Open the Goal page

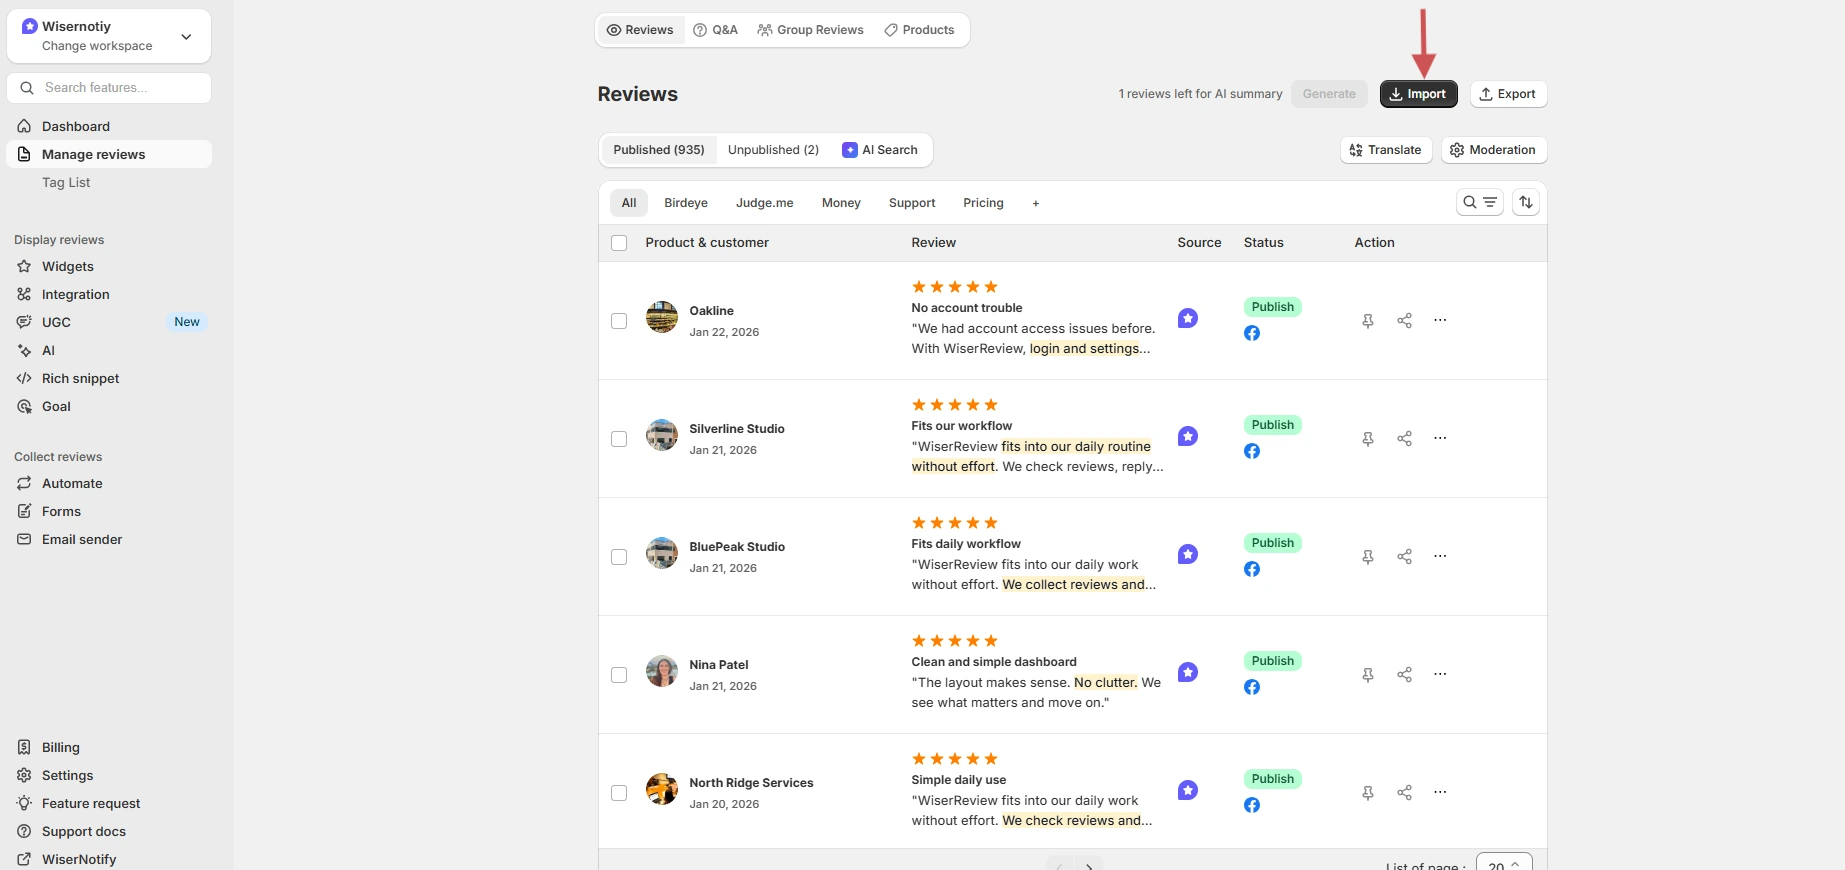click(x=56, y=406)
